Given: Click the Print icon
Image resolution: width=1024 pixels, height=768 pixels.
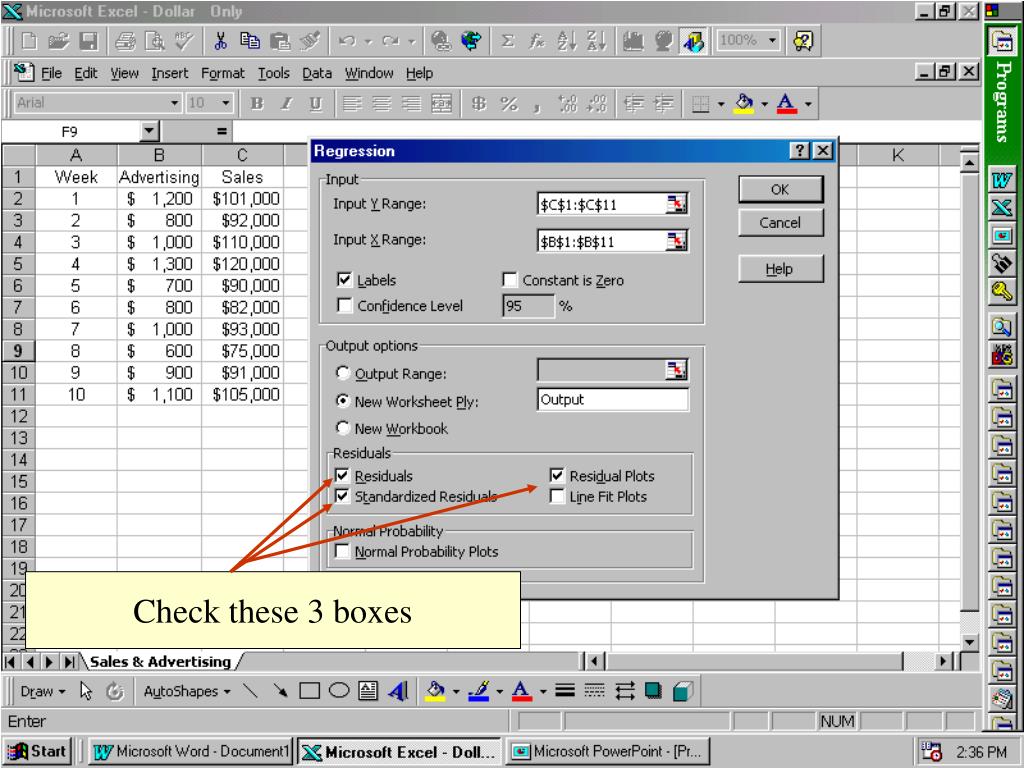Looking at the screenshot, I should pyautogui.click(x=125, y=41).
